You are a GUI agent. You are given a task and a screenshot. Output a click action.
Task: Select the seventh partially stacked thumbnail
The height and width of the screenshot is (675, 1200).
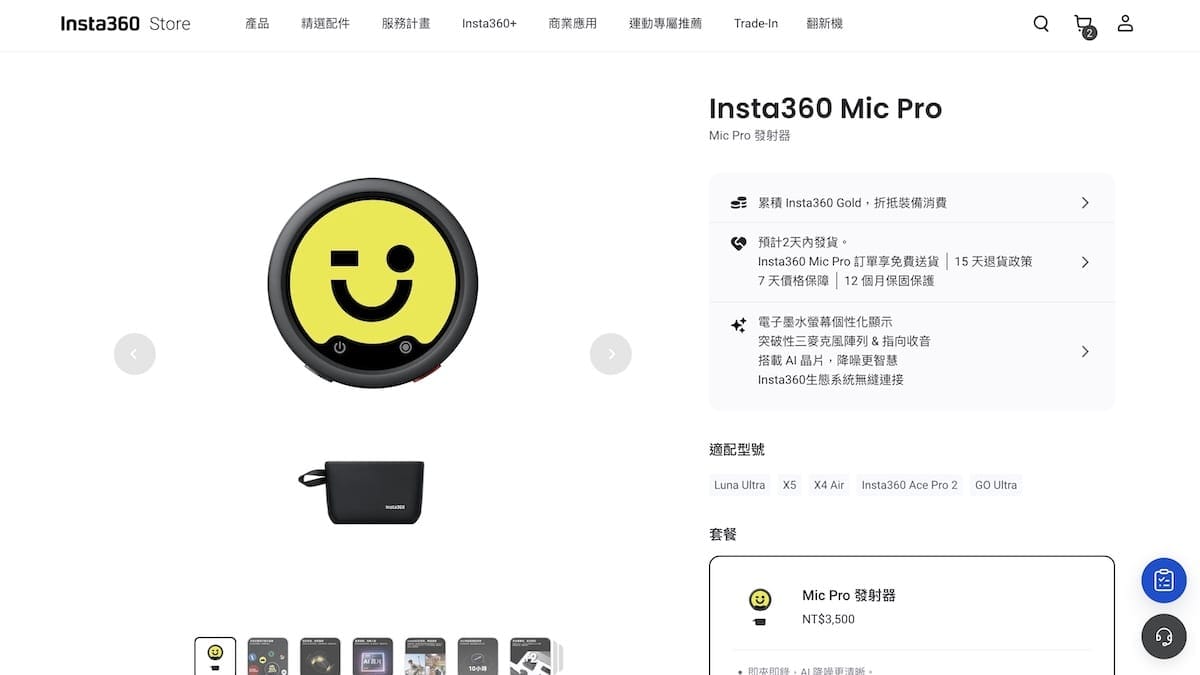pyautogui.click(x=530, y=657)
